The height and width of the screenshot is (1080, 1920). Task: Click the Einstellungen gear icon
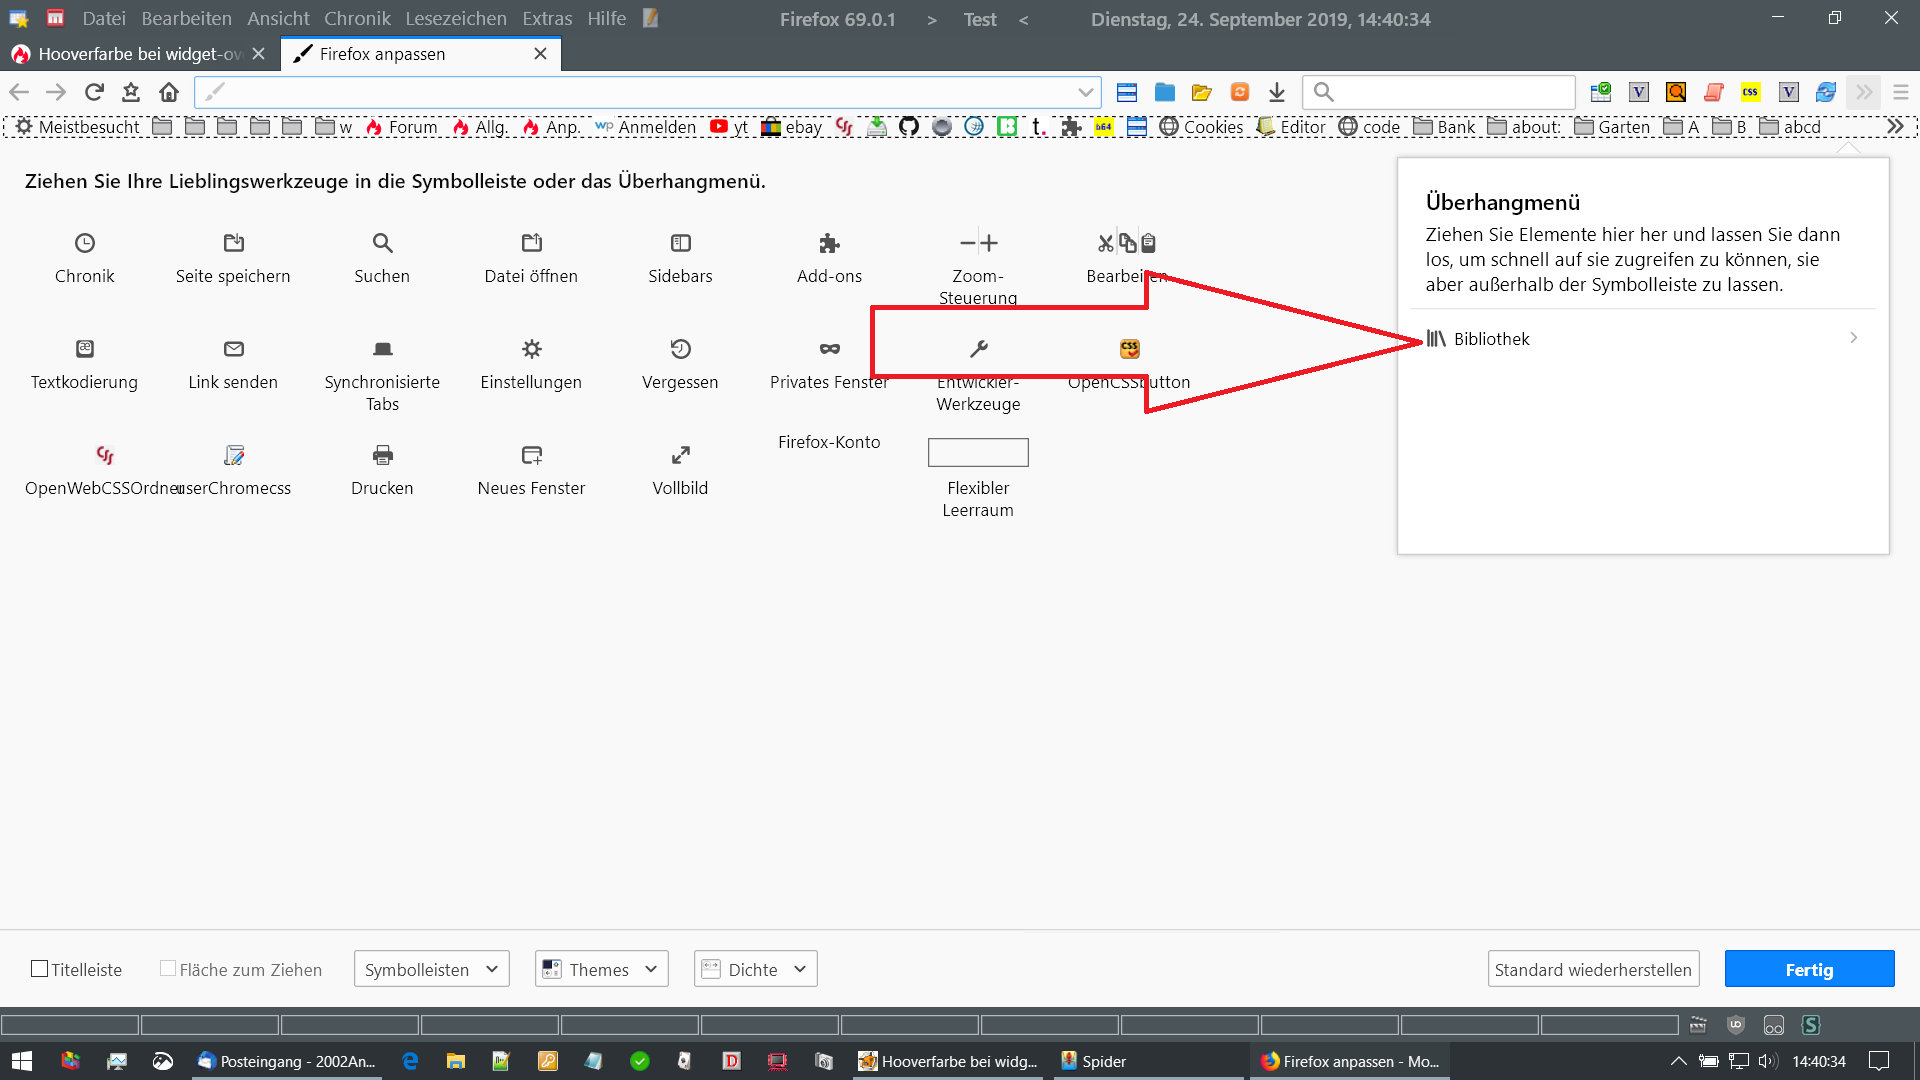click(531, 349)
